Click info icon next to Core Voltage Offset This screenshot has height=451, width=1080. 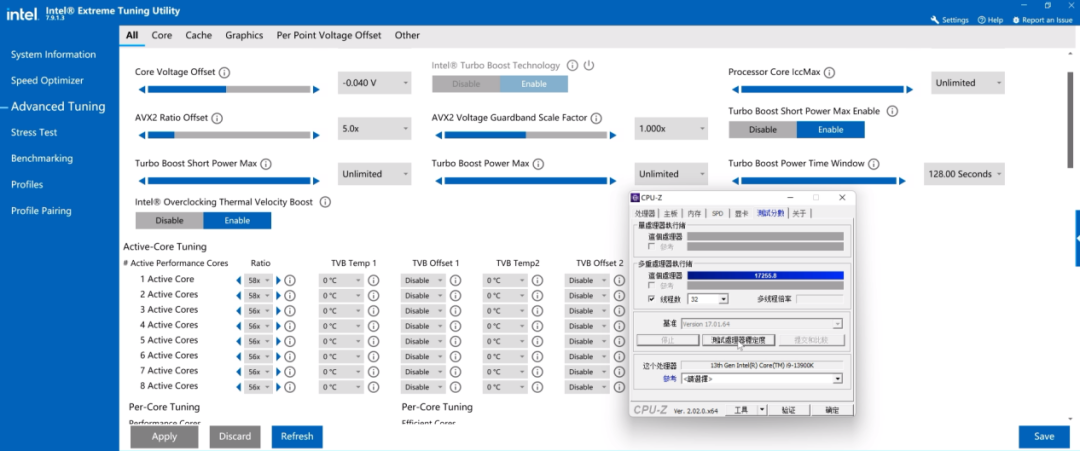click(224, 73)
